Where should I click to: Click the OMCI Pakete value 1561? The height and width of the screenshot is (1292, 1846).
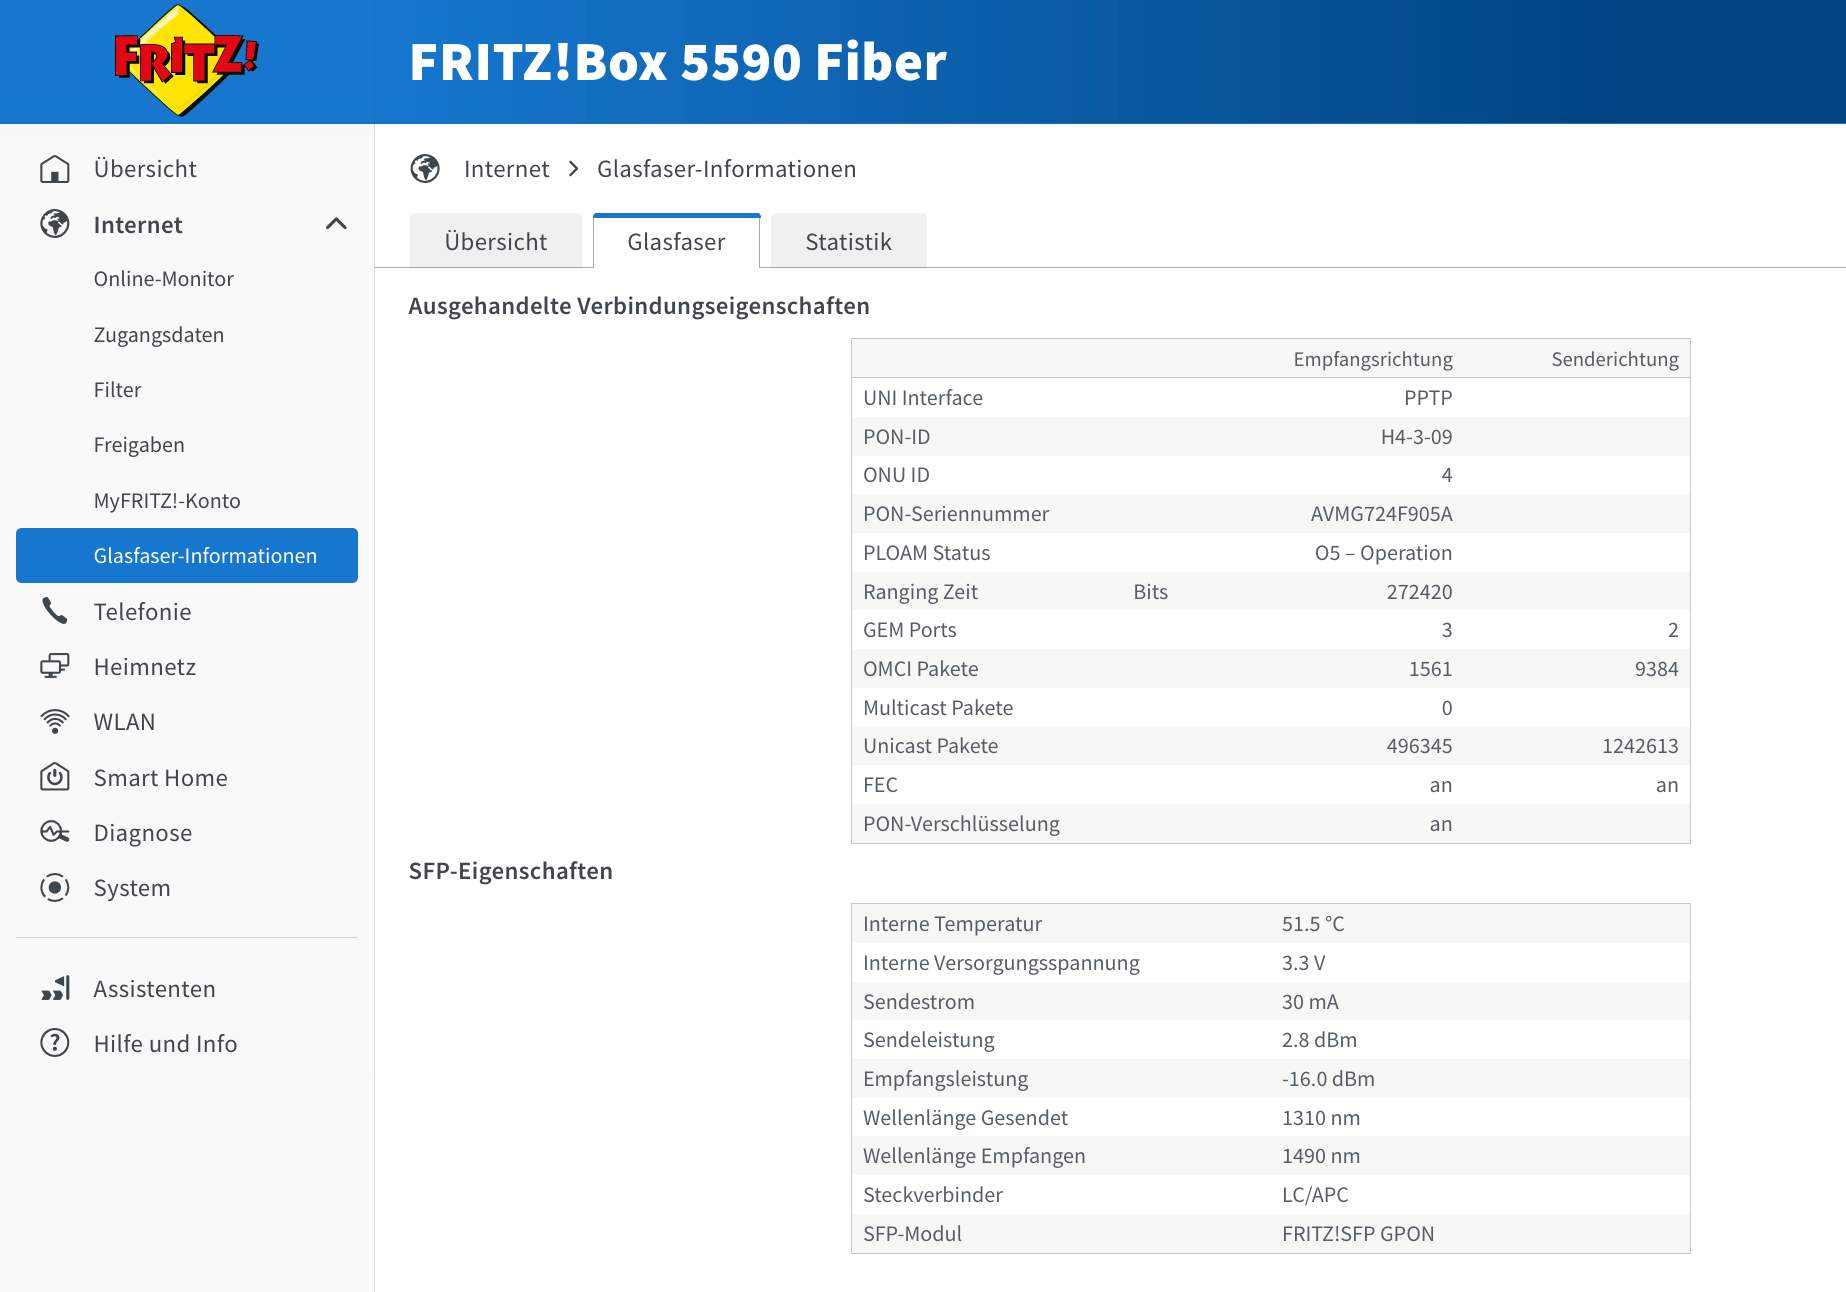(x=1430, y=669)
